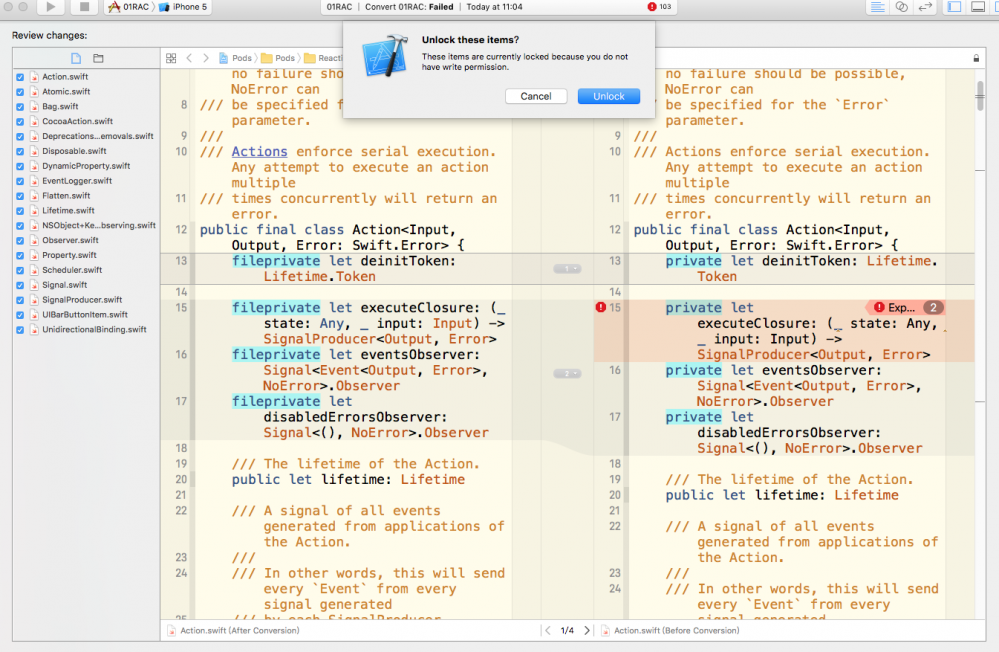Click the red issues badge showing 103
Screen dimensions: 999x652
click(x=655, y=7)
